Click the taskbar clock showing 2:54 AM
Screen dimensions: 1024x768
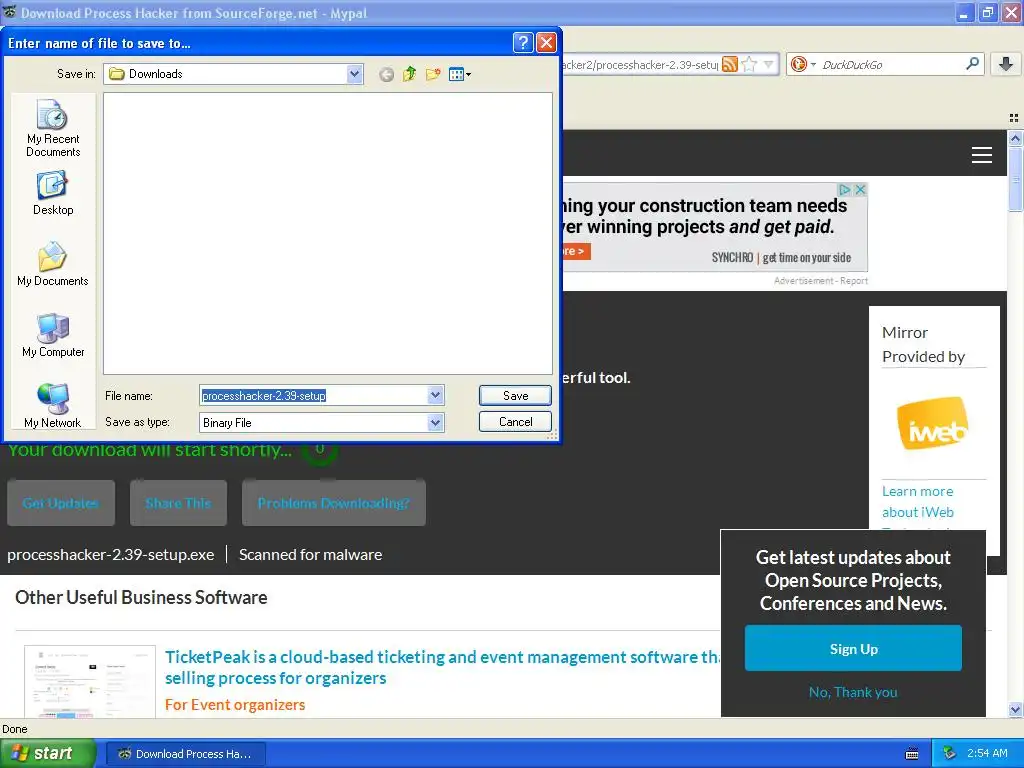coord(987,754)
